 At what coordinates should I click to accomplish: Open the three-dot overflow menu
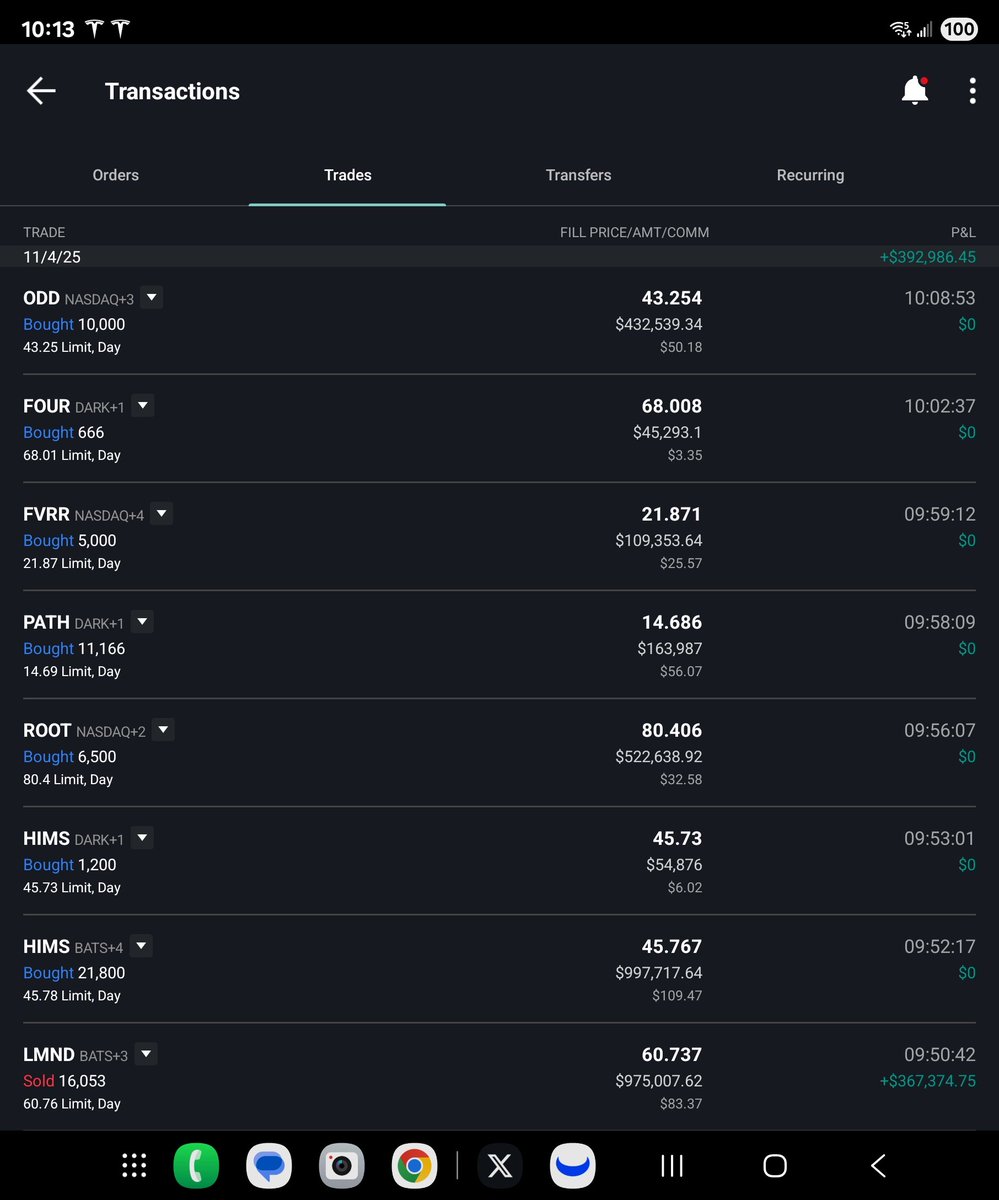click(972, 91)
